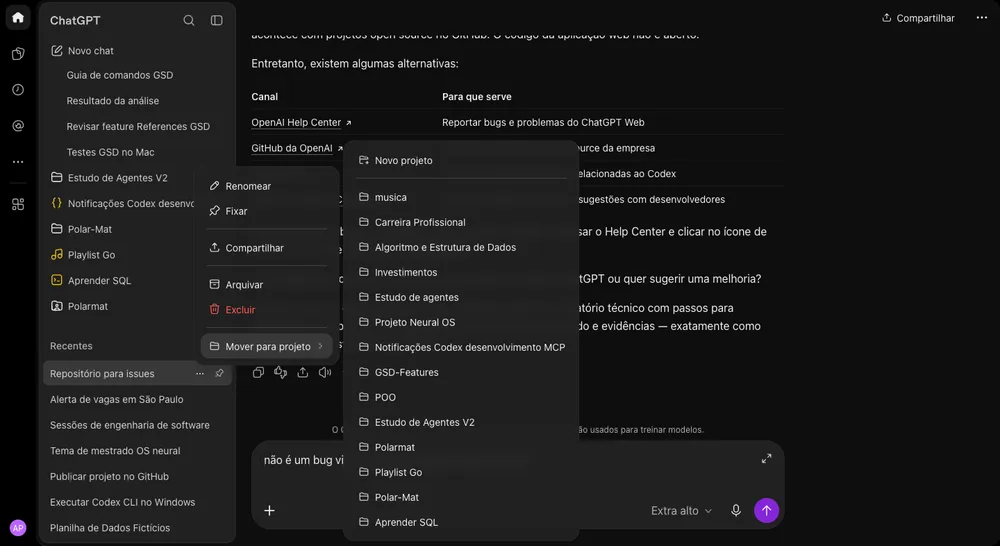This screenshot has width=1000, height=546.
Task: Open the GitHub da OpenAI link
Action: (297, 148)
